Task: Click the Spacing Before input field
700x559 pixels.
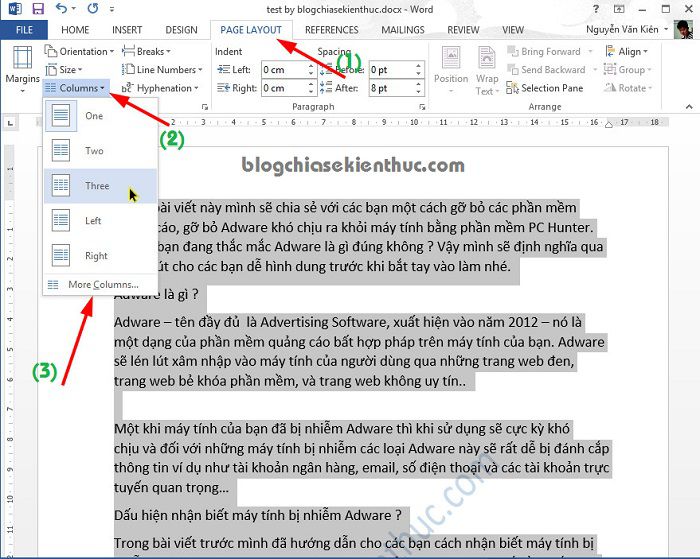Action: [x=391, y=70]
